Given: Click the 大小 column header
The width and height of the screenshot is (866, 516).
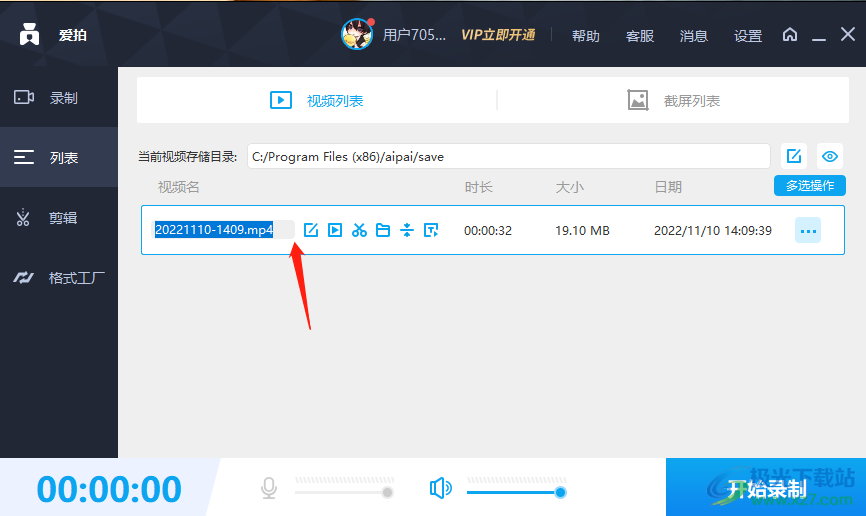Looking at the screenshot, I should (x=569, y=187).
